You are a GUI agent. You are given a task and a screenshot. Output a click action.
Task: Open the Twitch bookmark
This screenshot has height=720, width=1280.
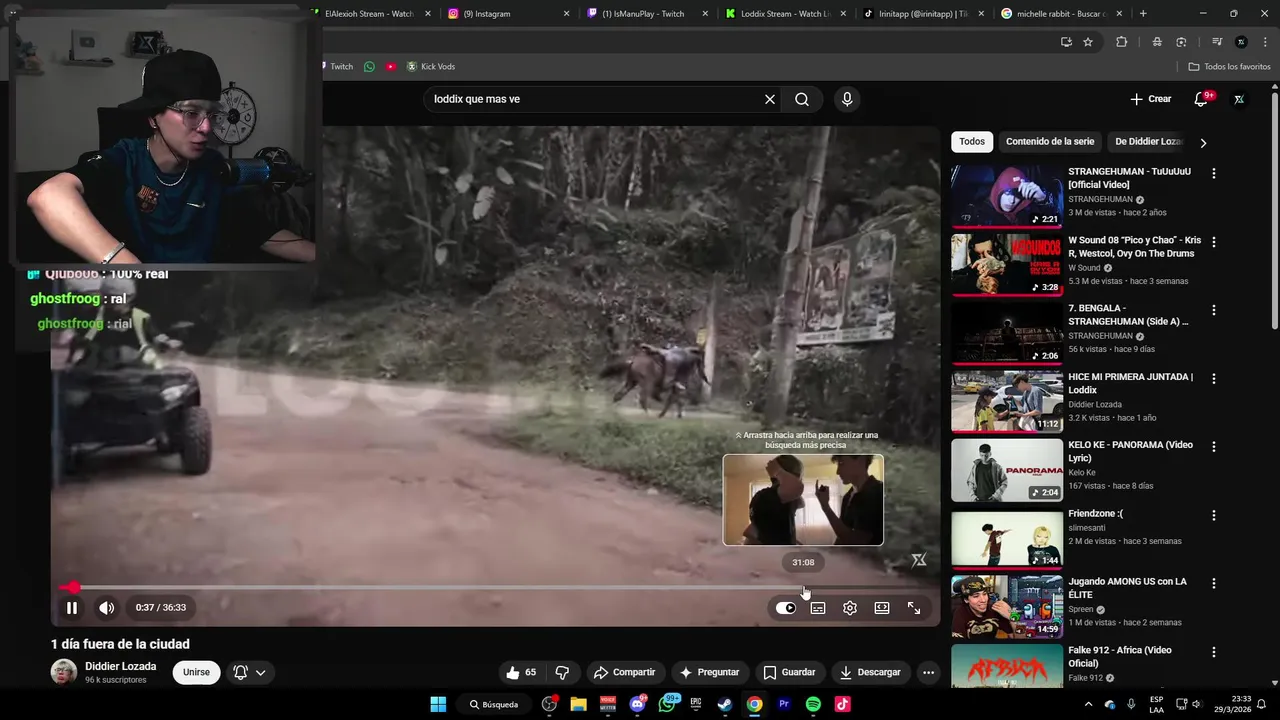pos(336,66)
